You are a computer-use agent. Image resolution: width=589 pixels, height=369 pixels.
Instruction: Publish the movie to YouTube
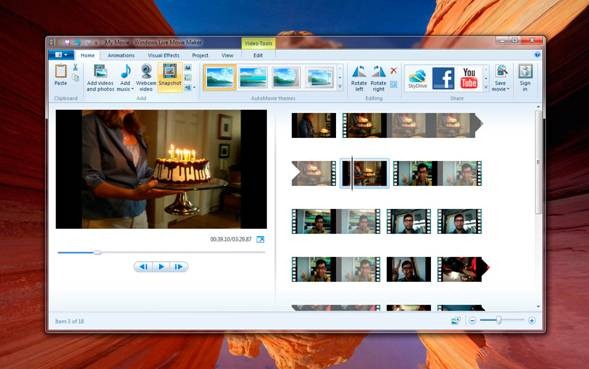469,78
